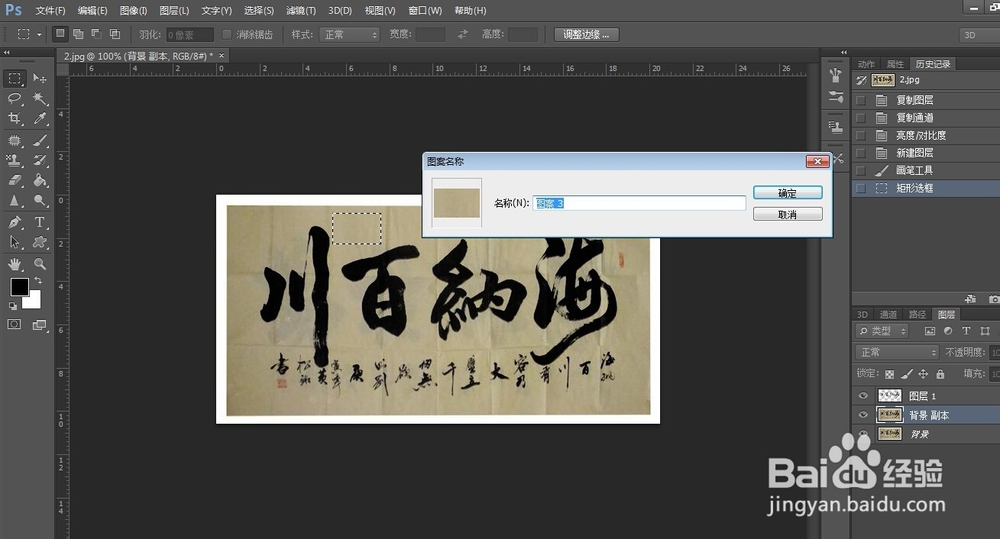
Task: Collapse the toolbox panel double arrow
Action: point(7,52)
